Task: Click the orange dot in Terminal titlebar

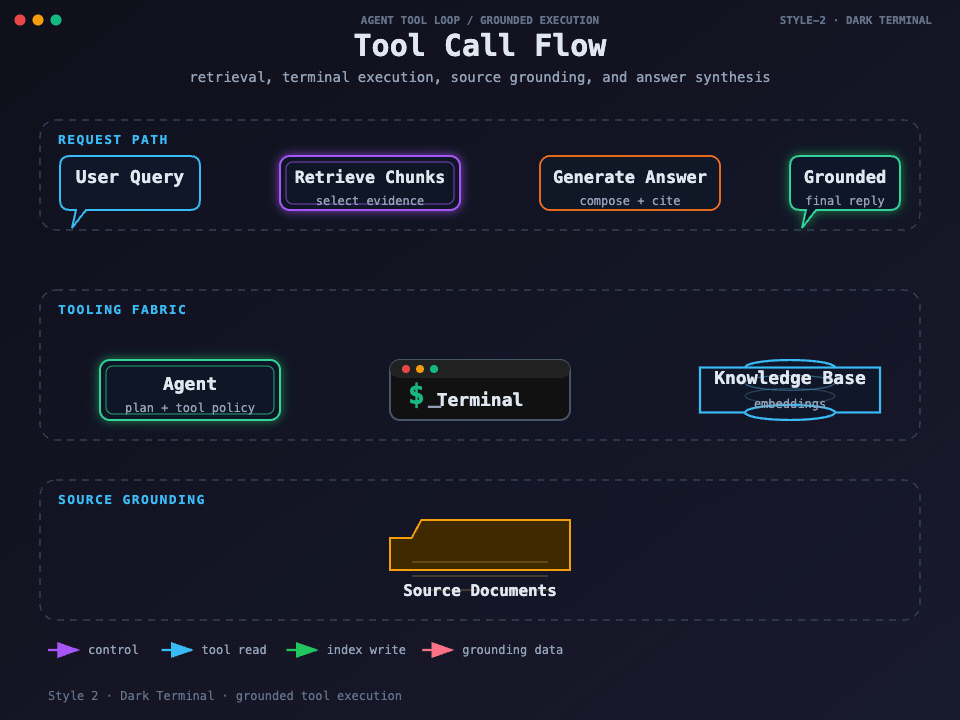Action: pyautogui.click(x=420, y=369)
